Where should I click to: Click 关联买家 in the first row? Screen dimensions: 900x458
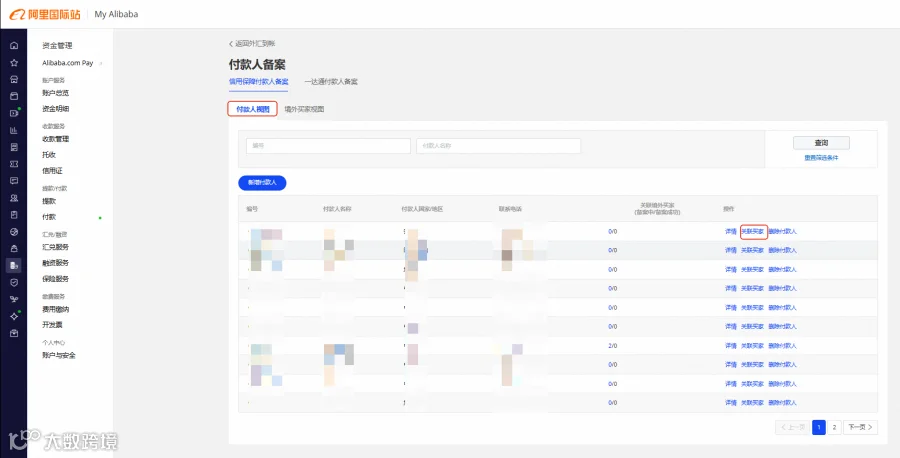[x=752, y=232]
